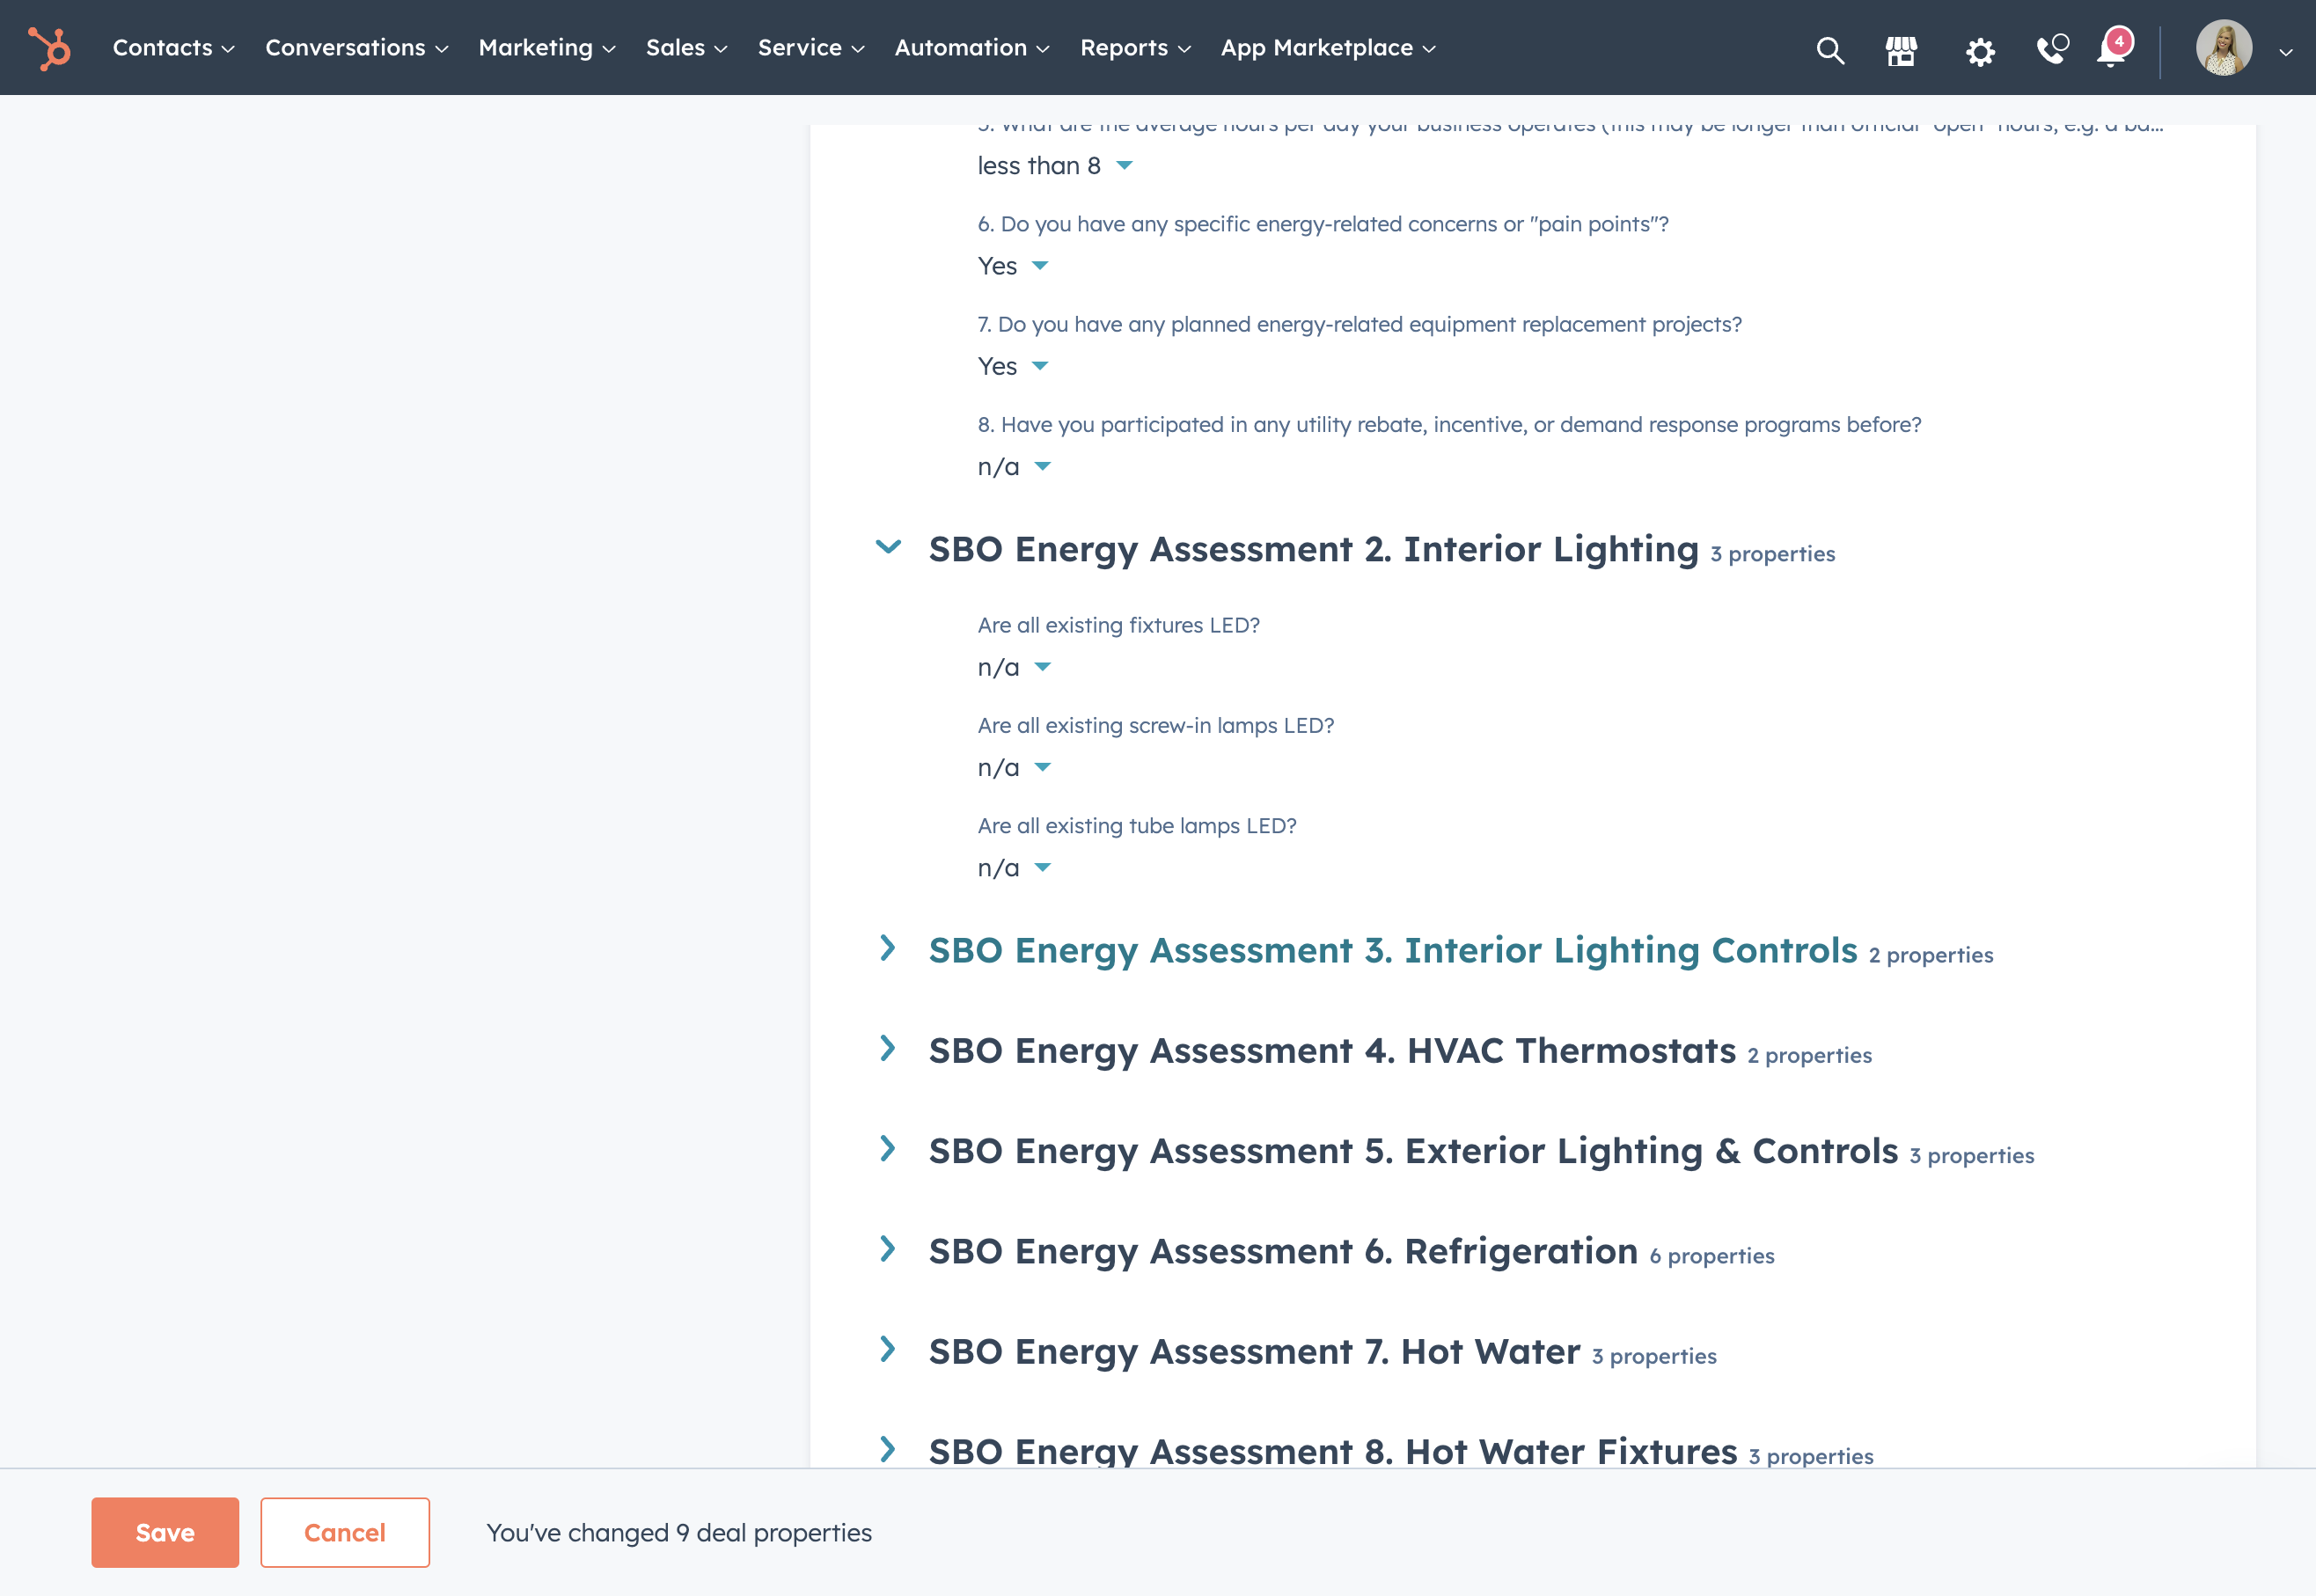
Task: Click the HubSpot sprocket logo
Action: click(49, 48)
